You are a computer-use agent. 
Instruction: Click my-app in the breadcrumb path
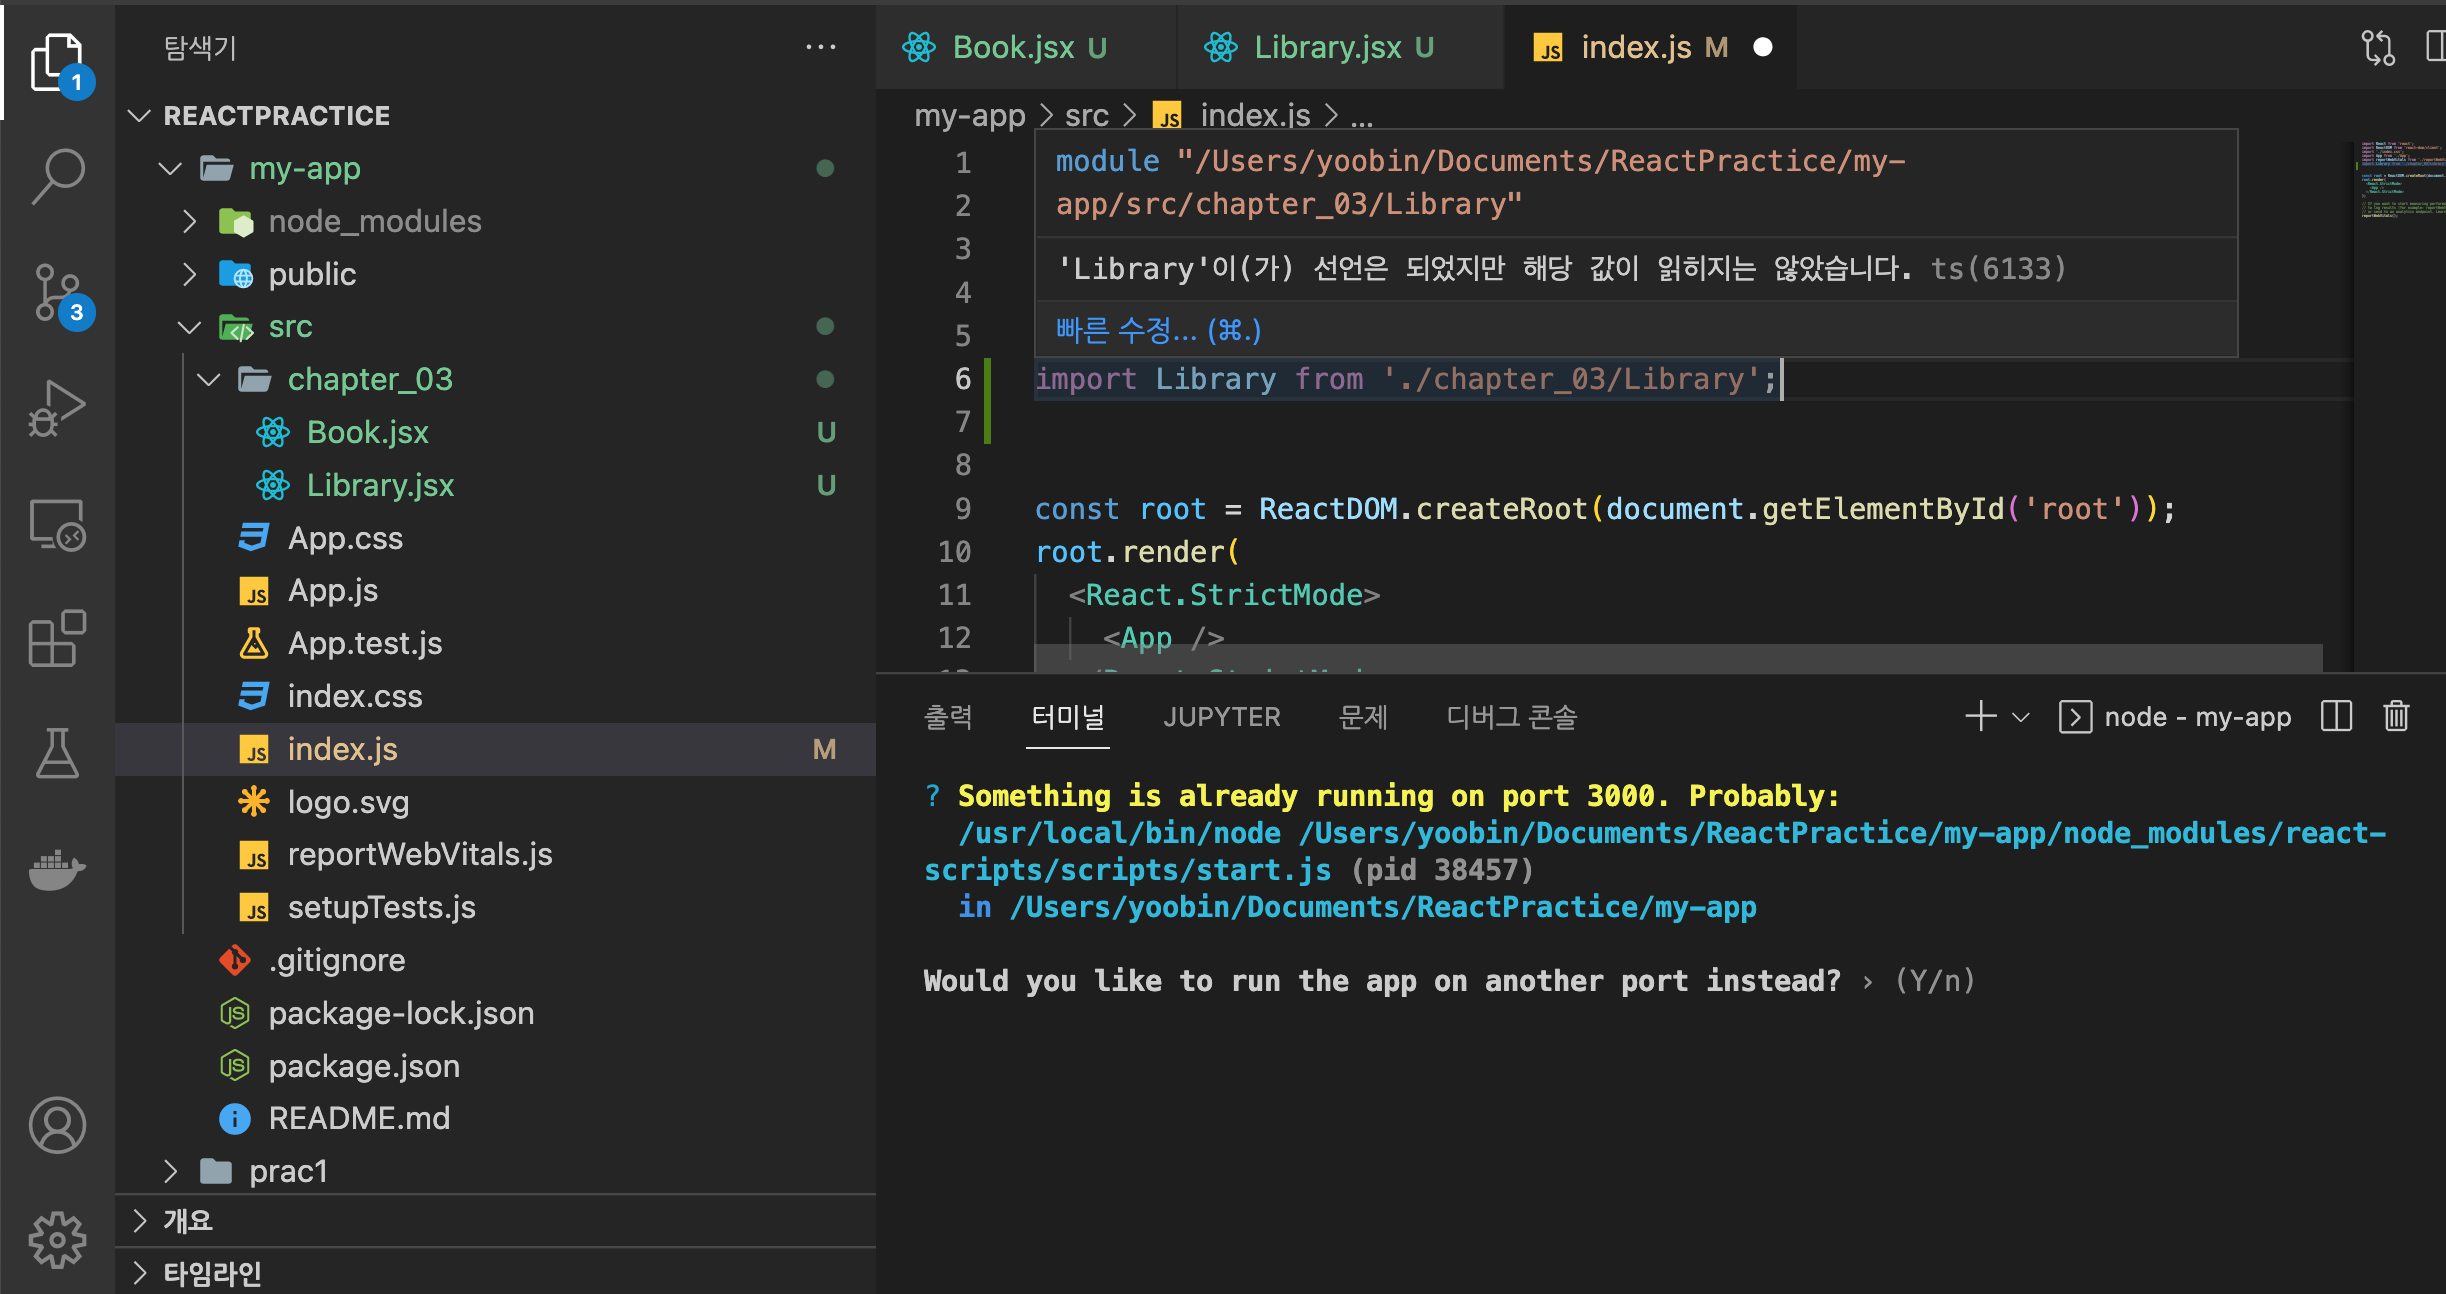click(x=969, y=116)
